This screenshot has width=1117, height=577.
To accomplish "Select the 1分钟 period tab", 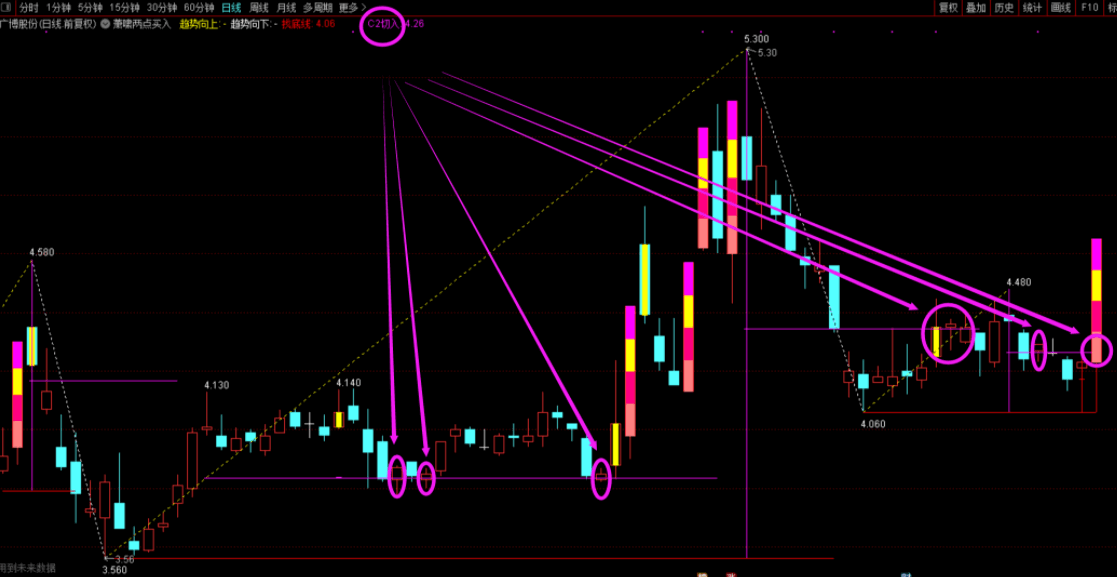I will coord(58,8).
